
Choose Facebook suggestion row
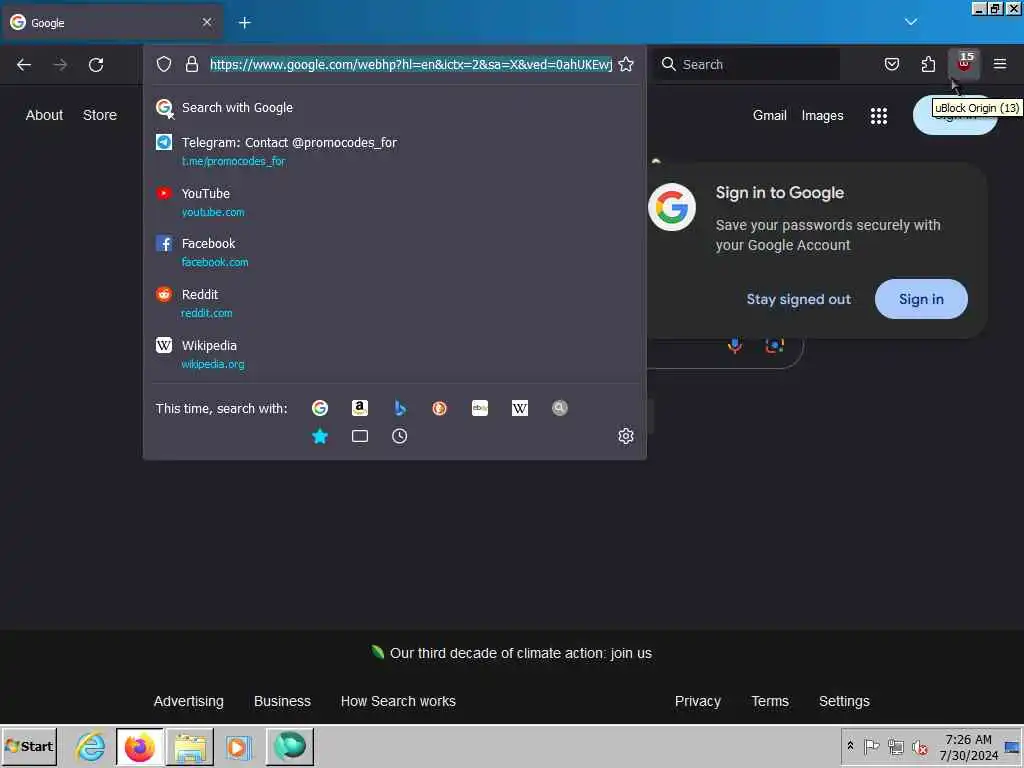[394, 252]
